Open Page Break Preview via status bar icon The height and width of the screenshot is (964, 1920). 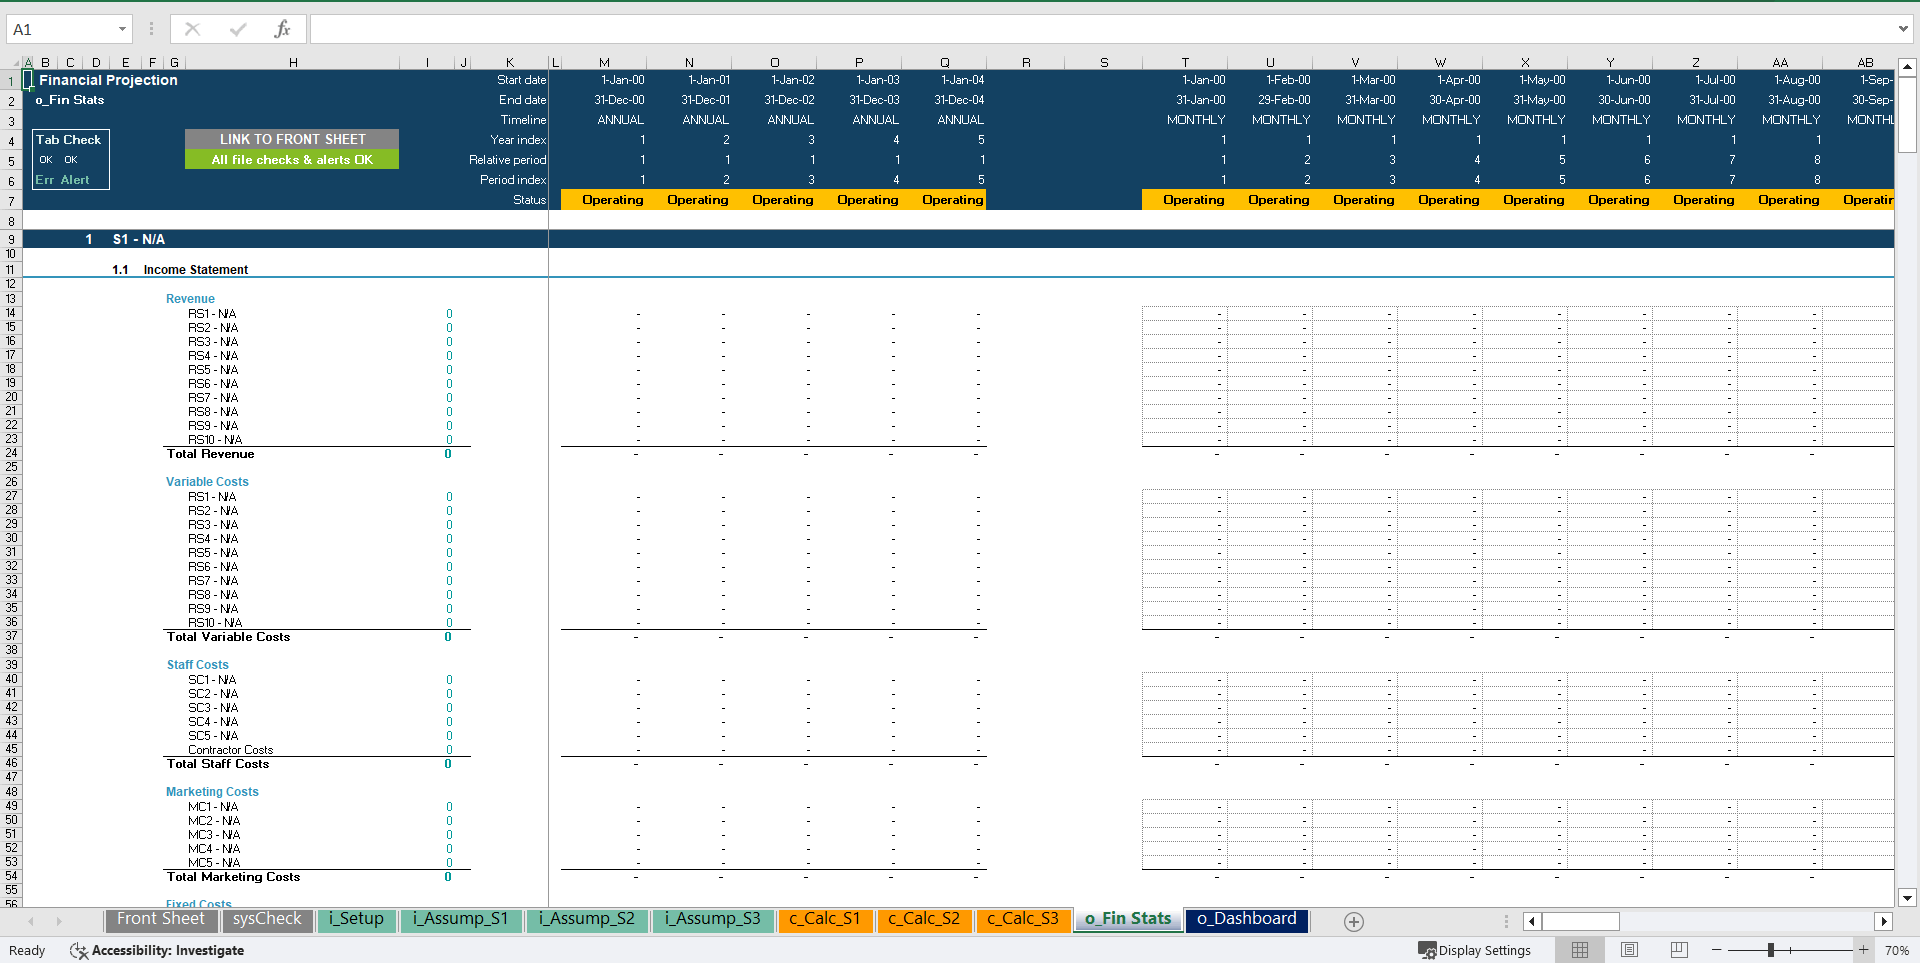(x=1678, y=949)
